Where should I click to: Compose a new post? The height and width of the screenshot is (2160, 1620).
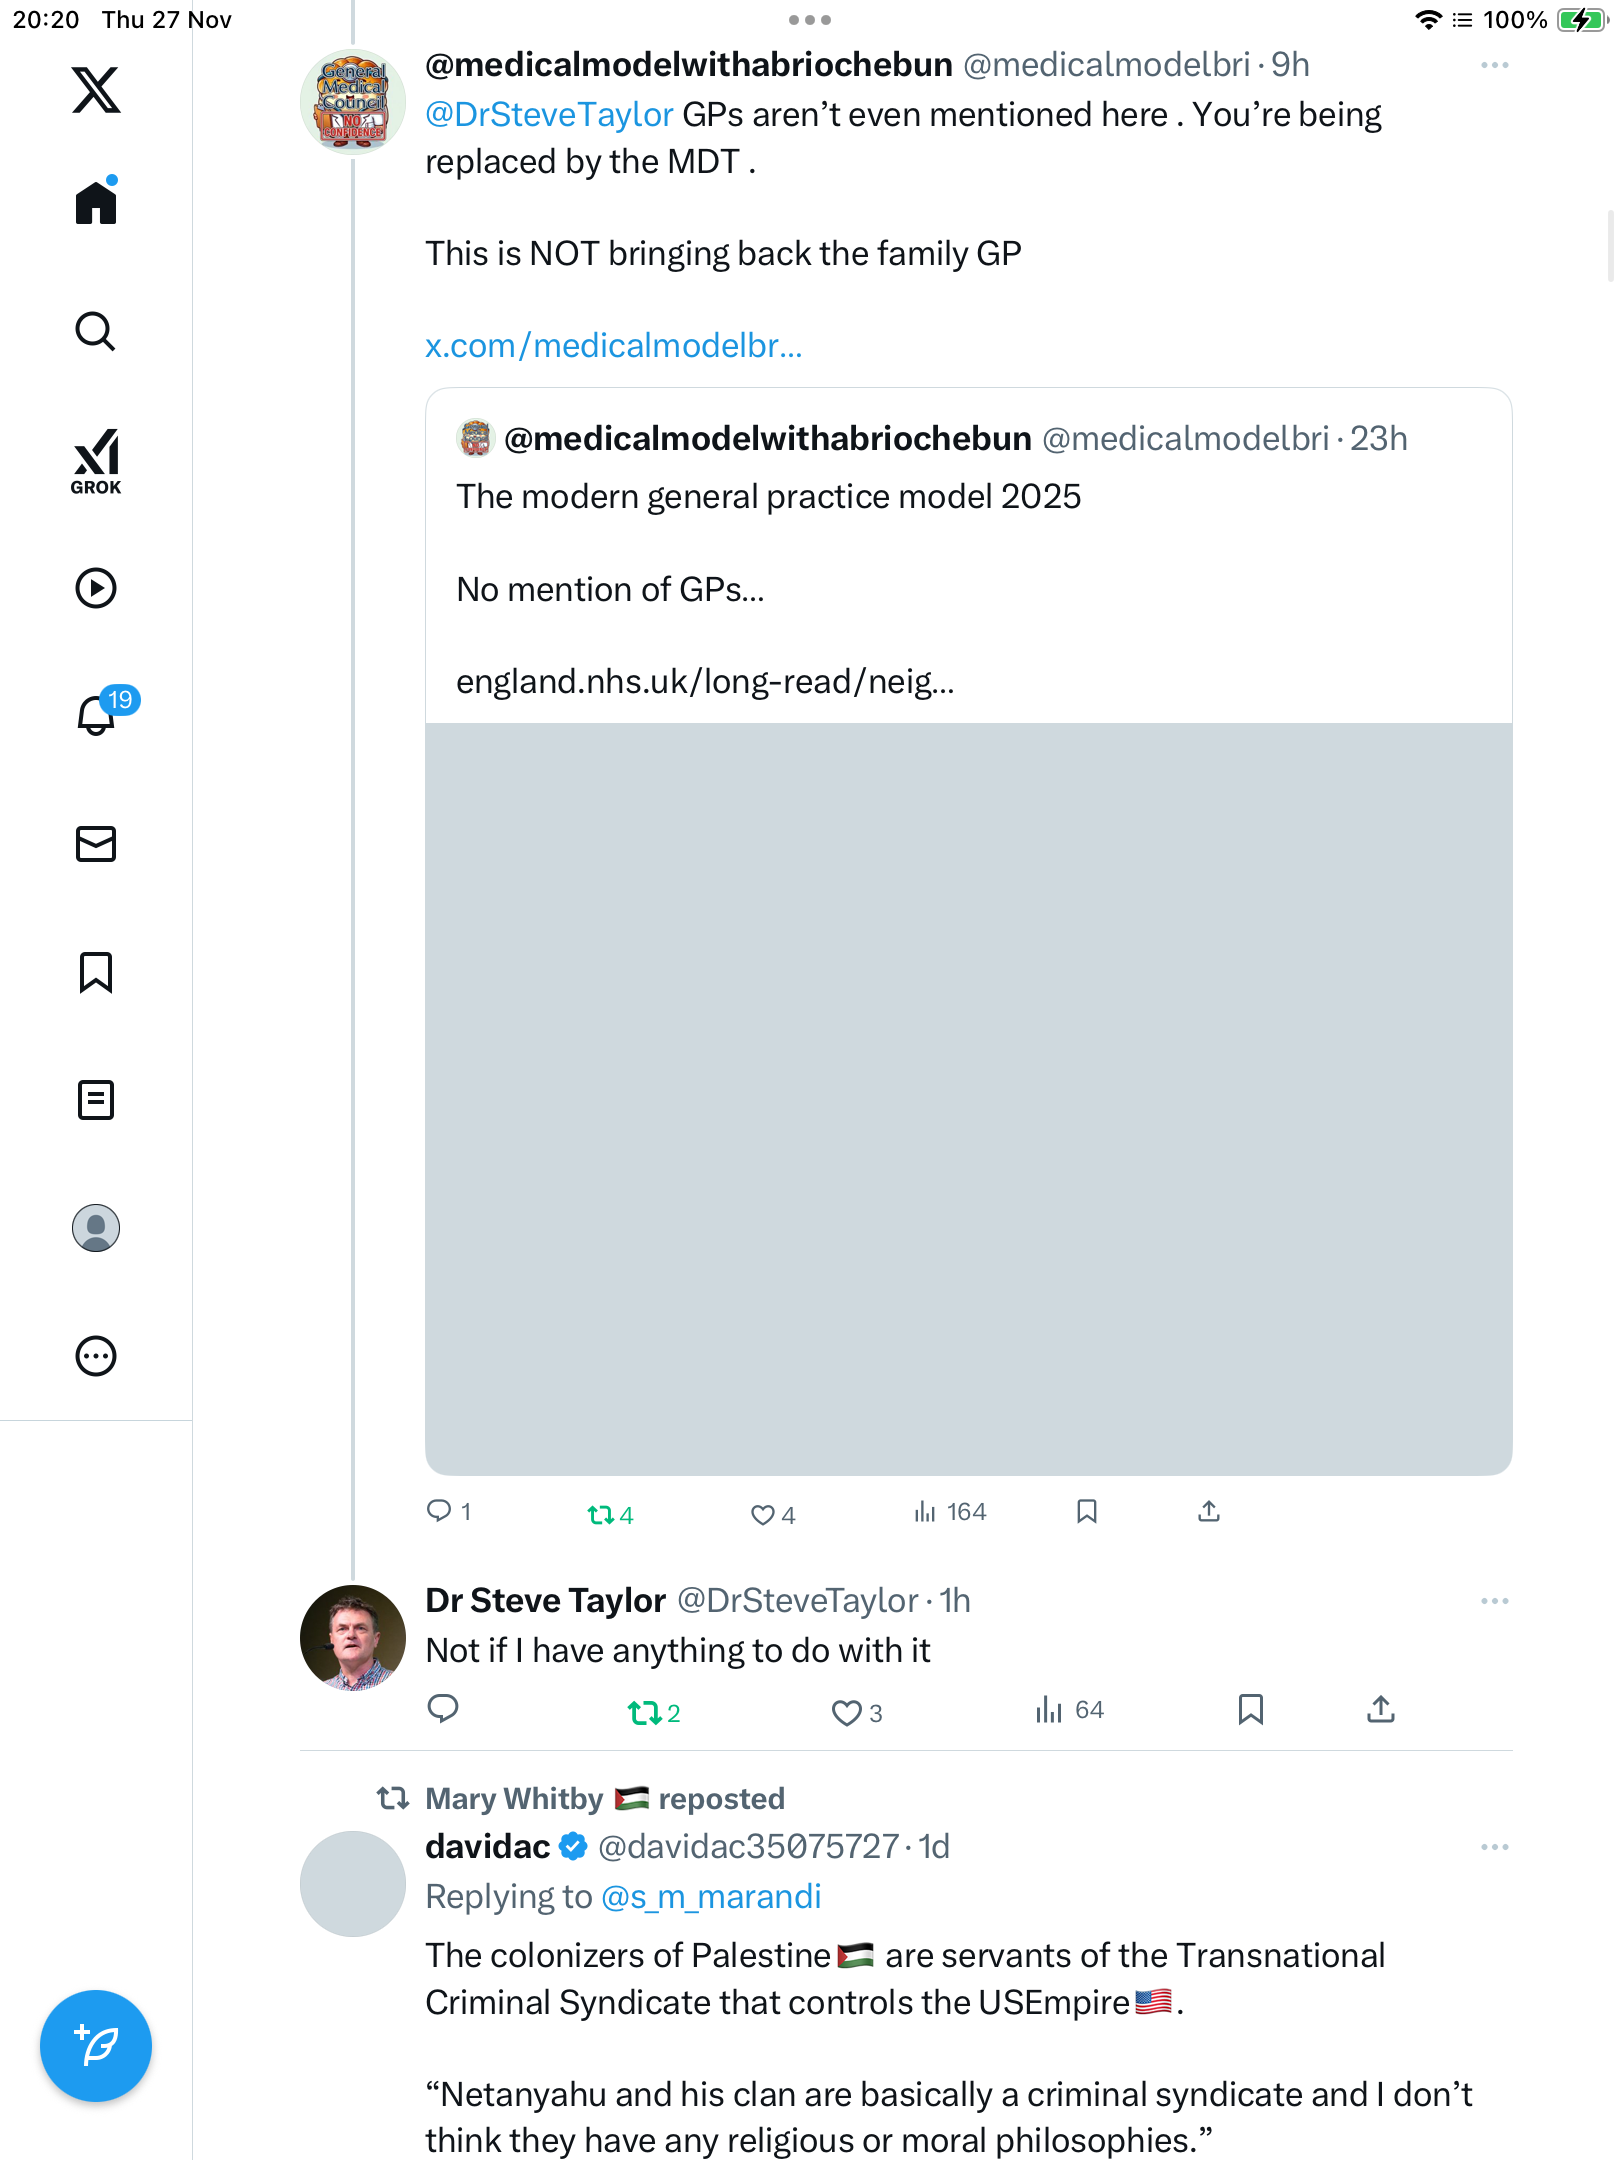point(96,2046)
